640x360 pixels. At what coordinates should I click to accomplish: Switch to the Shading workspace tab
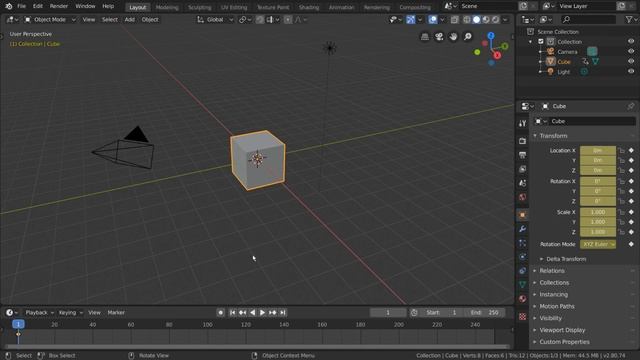point(309,7)
